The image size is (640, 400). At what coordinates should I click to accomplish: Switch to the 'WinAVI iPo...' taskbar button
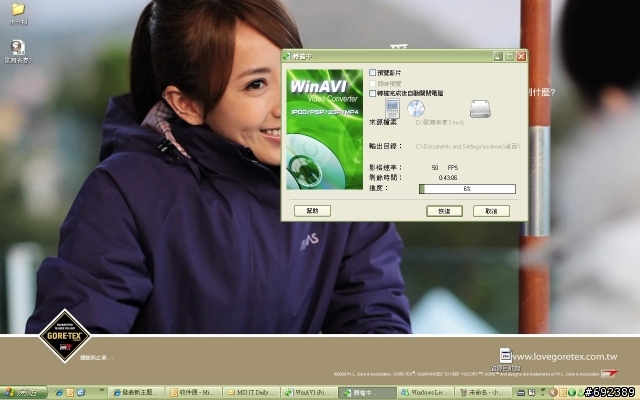pyautogui.click(x=309, y=393)
